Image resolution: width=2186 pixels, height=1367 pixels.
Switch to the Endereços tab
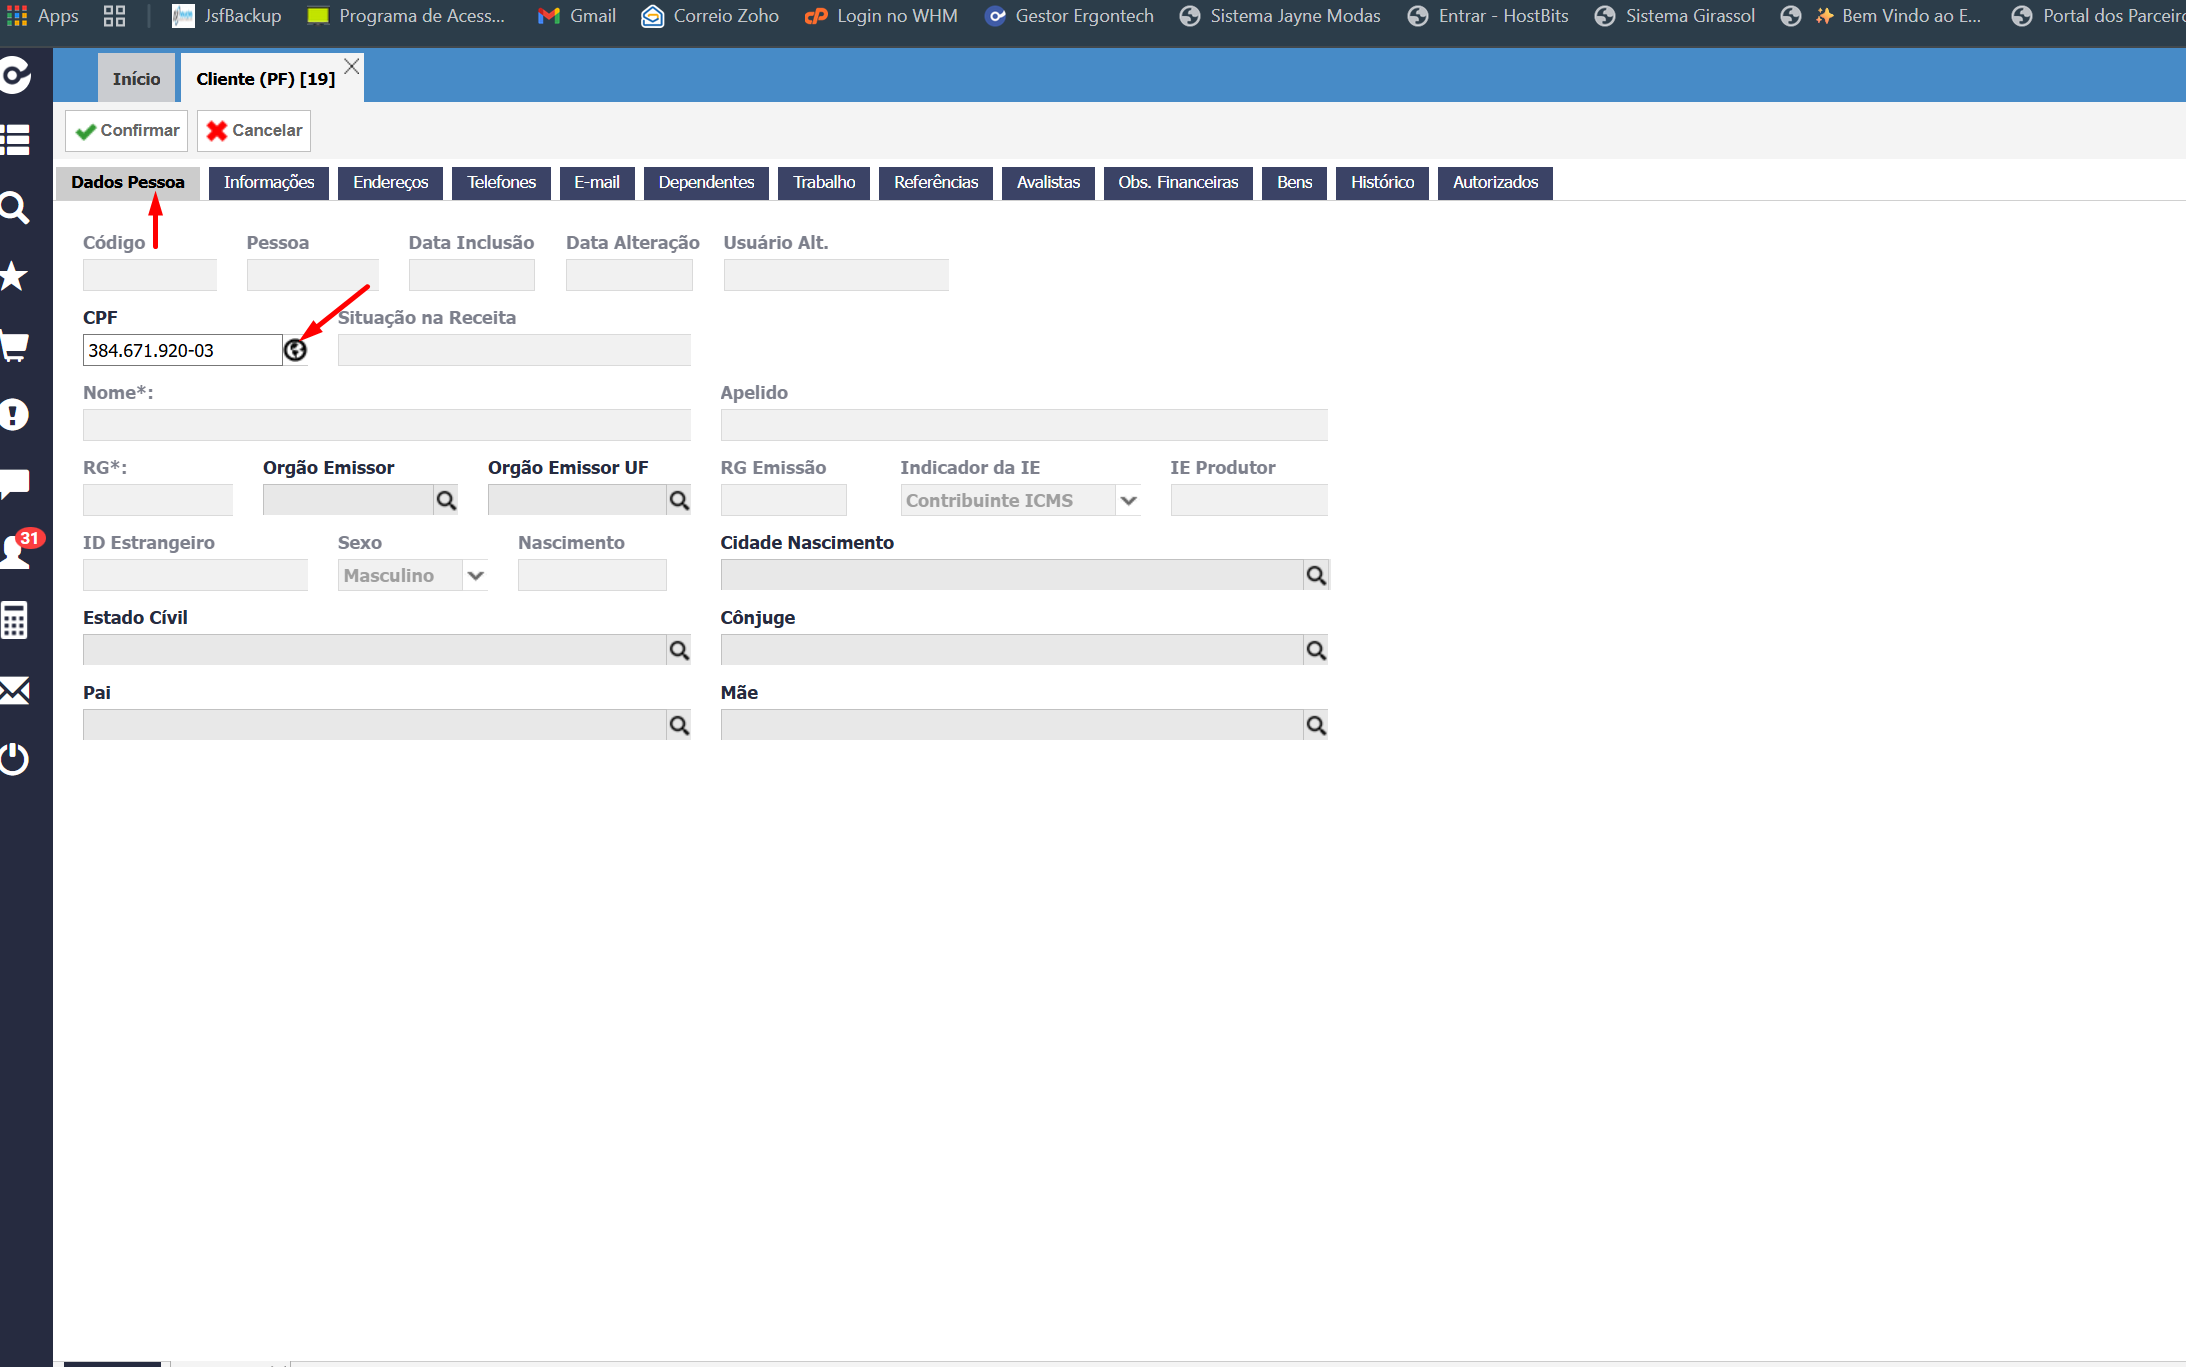(x=390, y=182)
